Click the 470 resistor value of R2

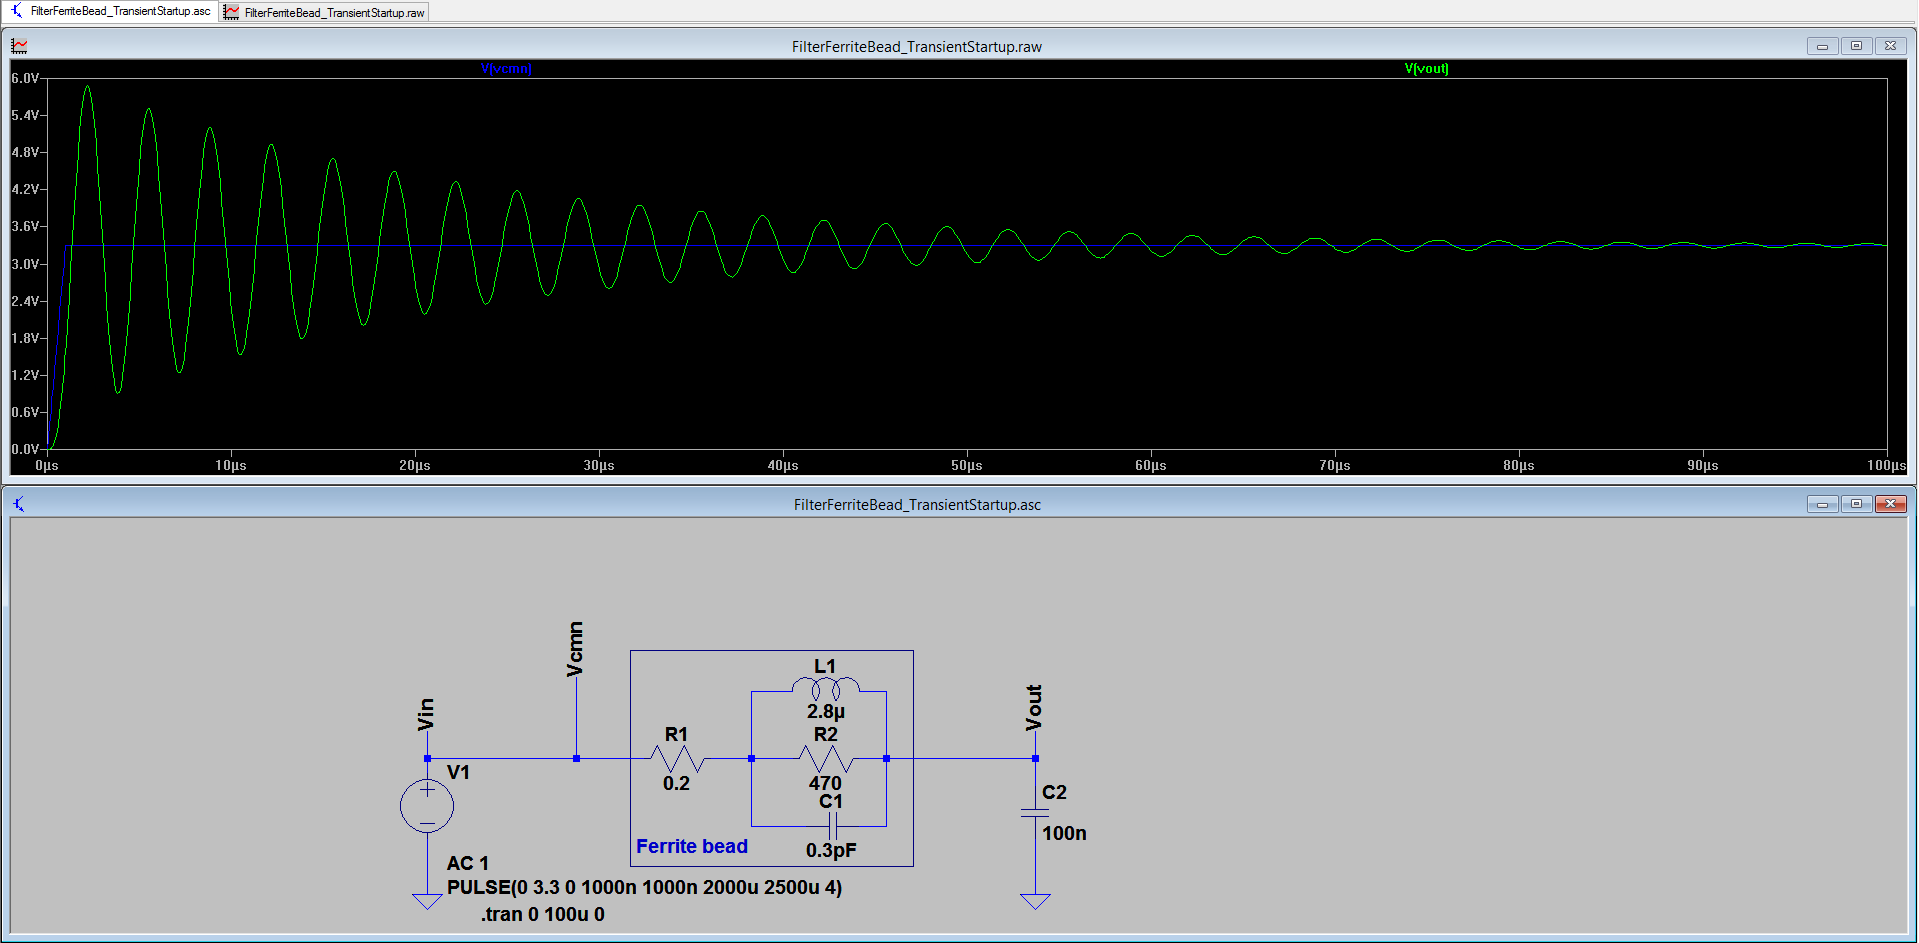[x=825, y=783]
